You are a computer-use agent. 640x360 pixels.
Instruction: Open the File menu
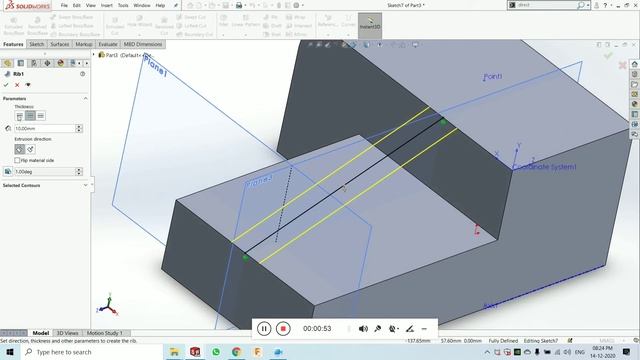point(64,5)
